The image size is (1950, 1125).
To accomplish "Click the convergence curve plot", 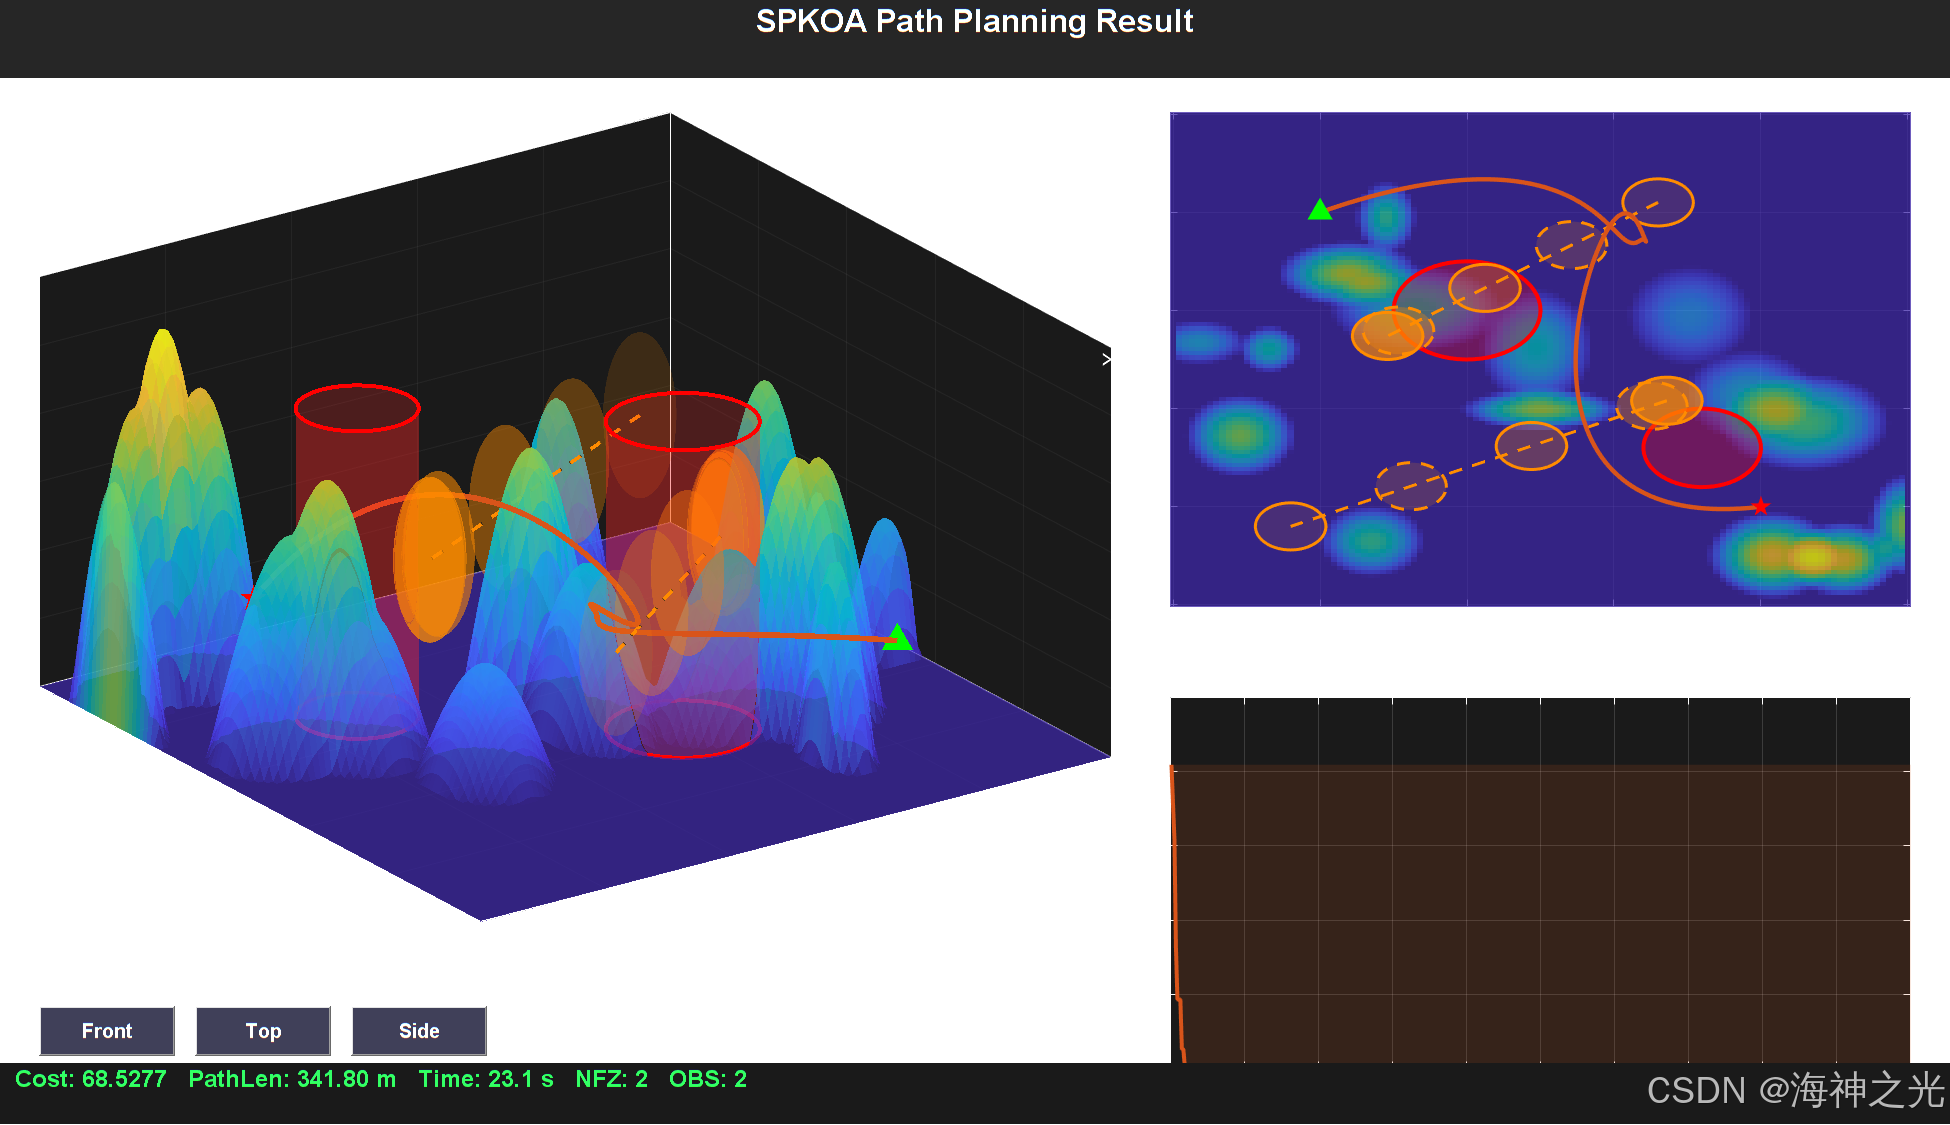I will (x=1540, y=880).
